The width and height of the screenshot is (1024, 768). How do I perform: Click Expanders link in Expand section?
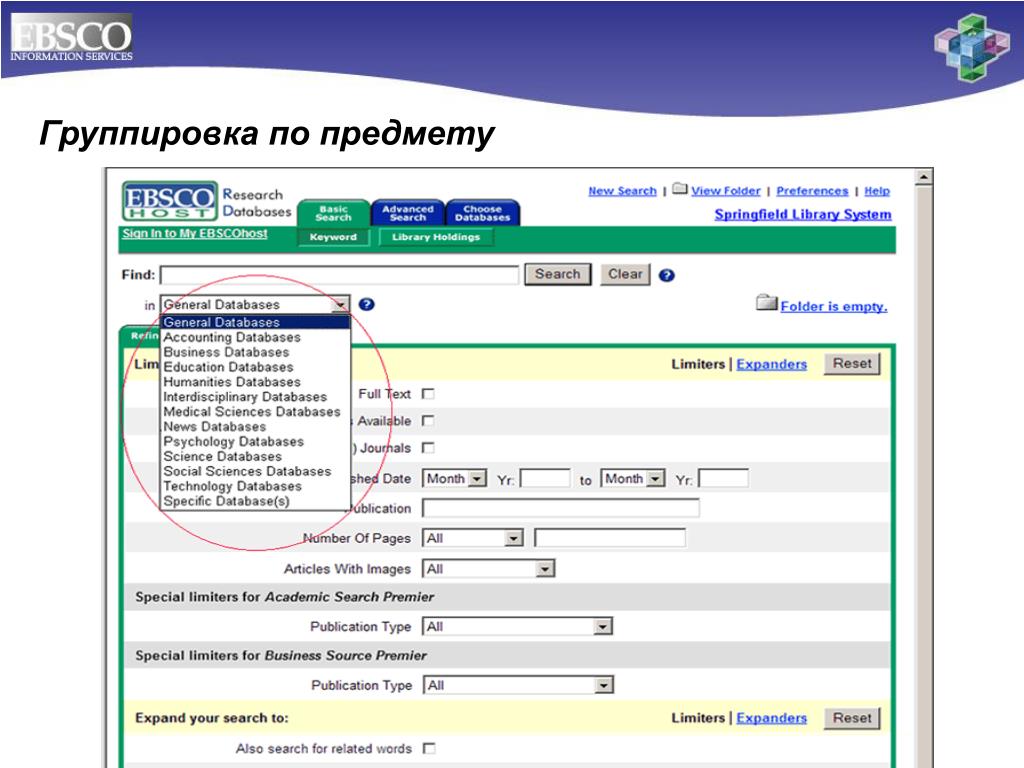pyautogui.click(x=771, y=718)
